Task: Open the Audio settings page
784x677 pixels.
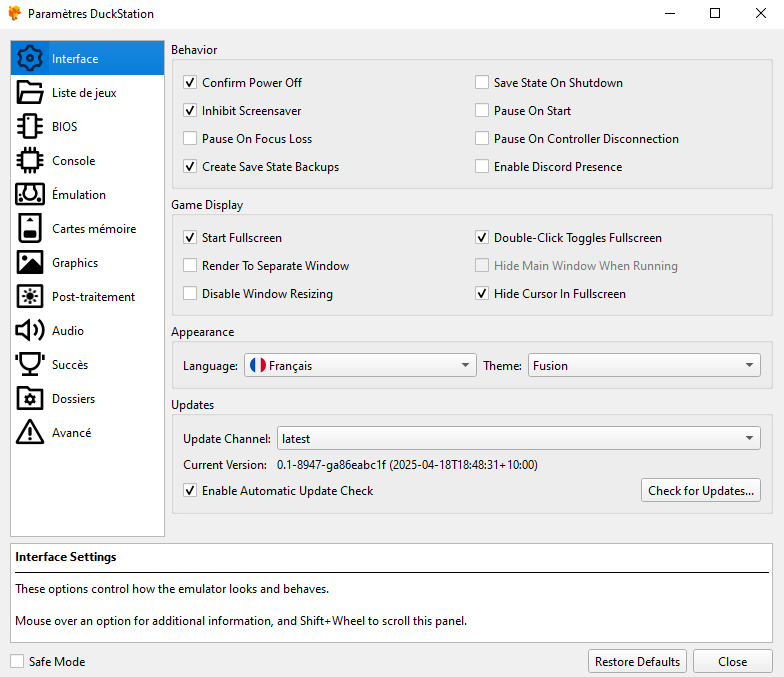Action: tap(88, 330)
